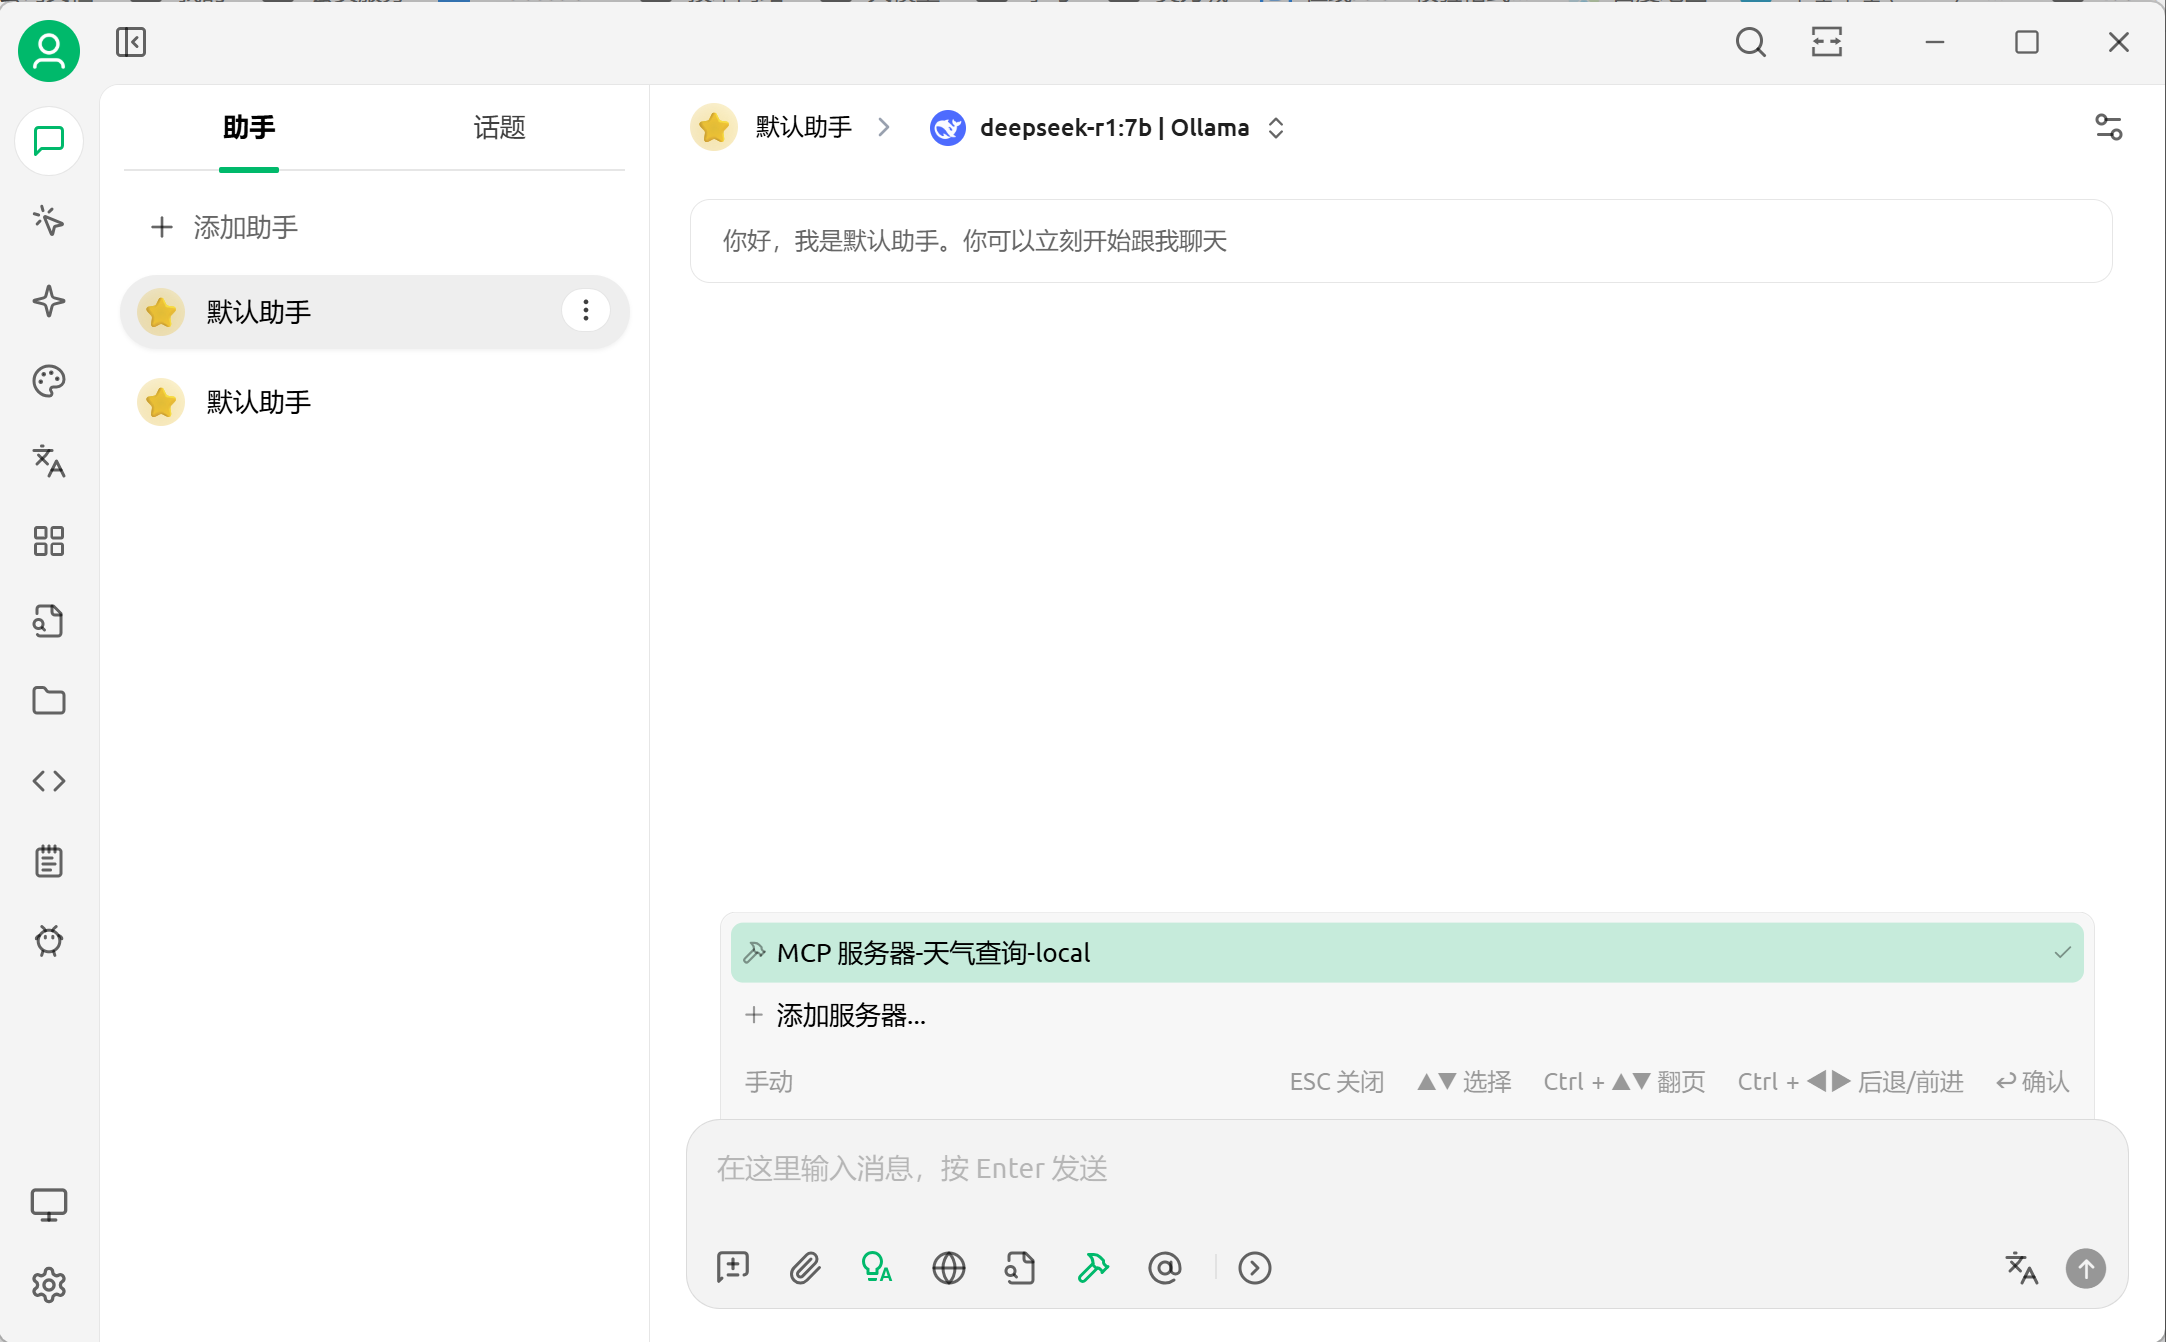
Task: Toggle the thinking mode lightbulb icon
Action: pos(876,1268)
